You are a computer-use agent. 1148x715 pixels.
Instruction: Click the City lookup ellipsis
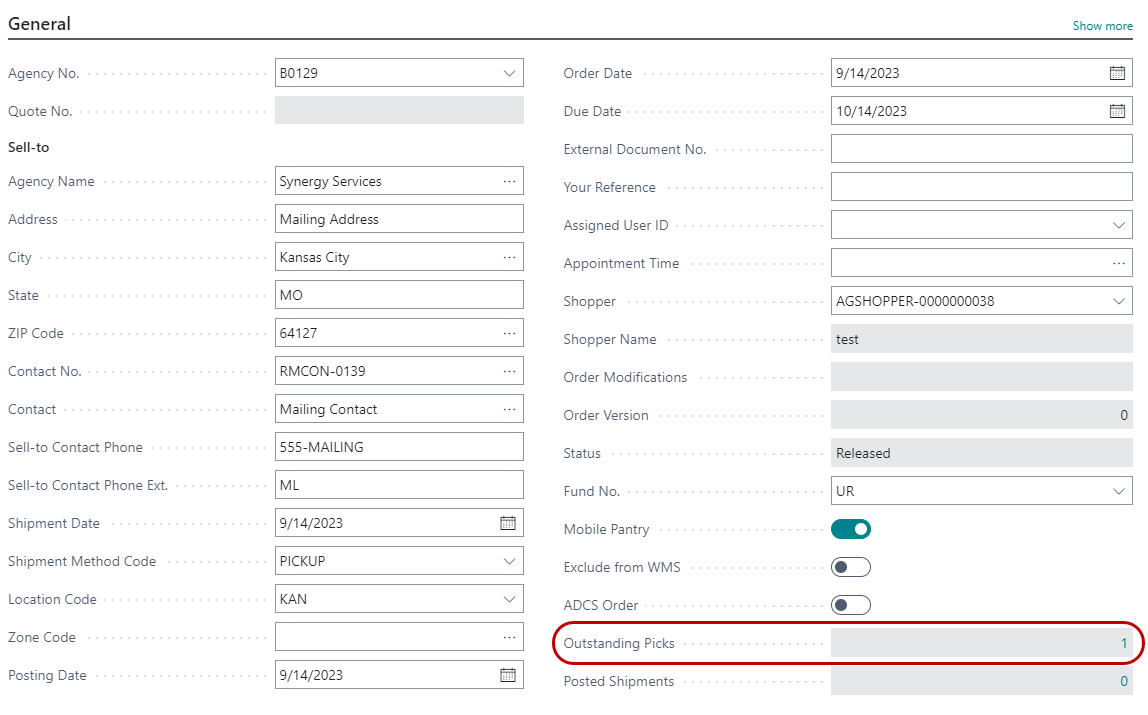click(510, 257)
